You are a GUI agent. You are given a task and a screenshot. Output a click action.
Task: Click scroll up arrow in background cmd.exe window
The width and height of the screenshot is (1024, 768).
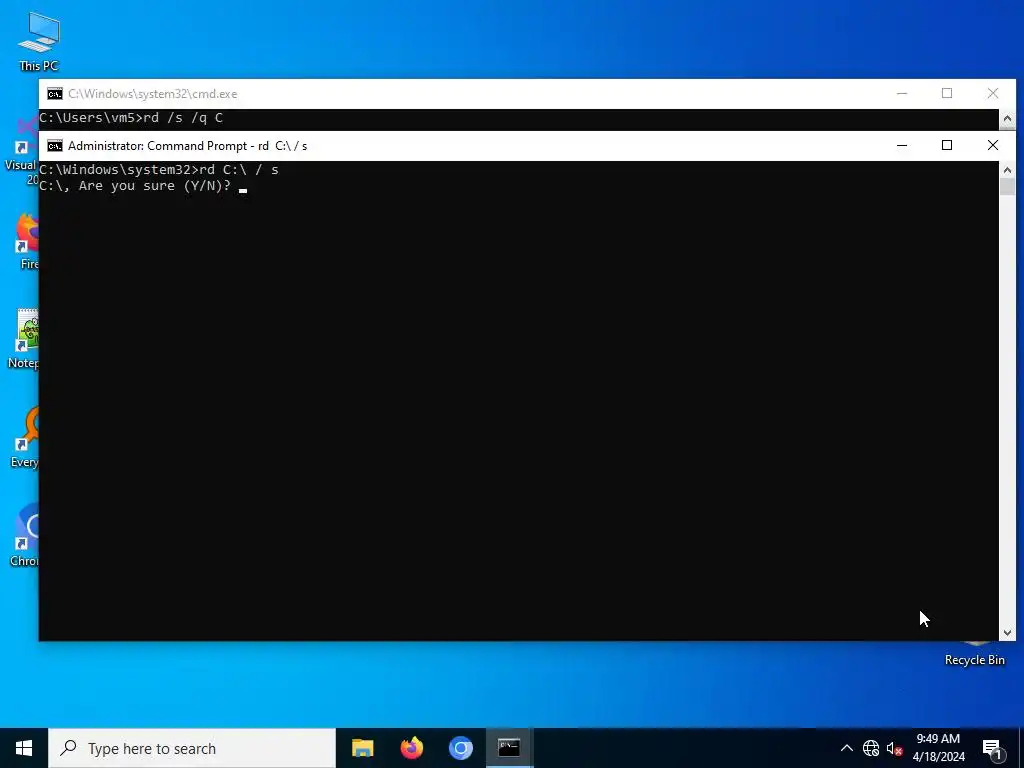pyautogui.click(x=1008, y=118)
